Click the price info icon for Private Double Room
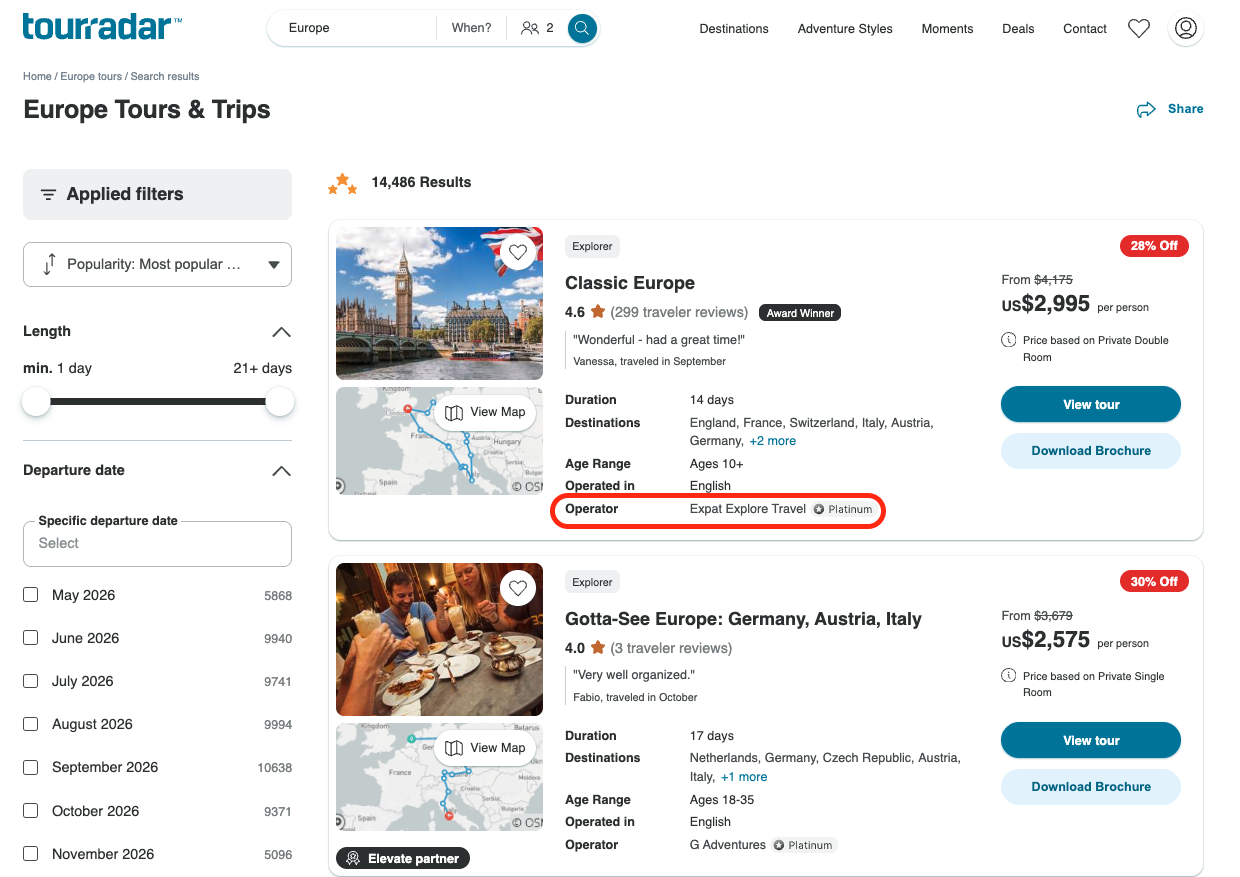 1009,340
